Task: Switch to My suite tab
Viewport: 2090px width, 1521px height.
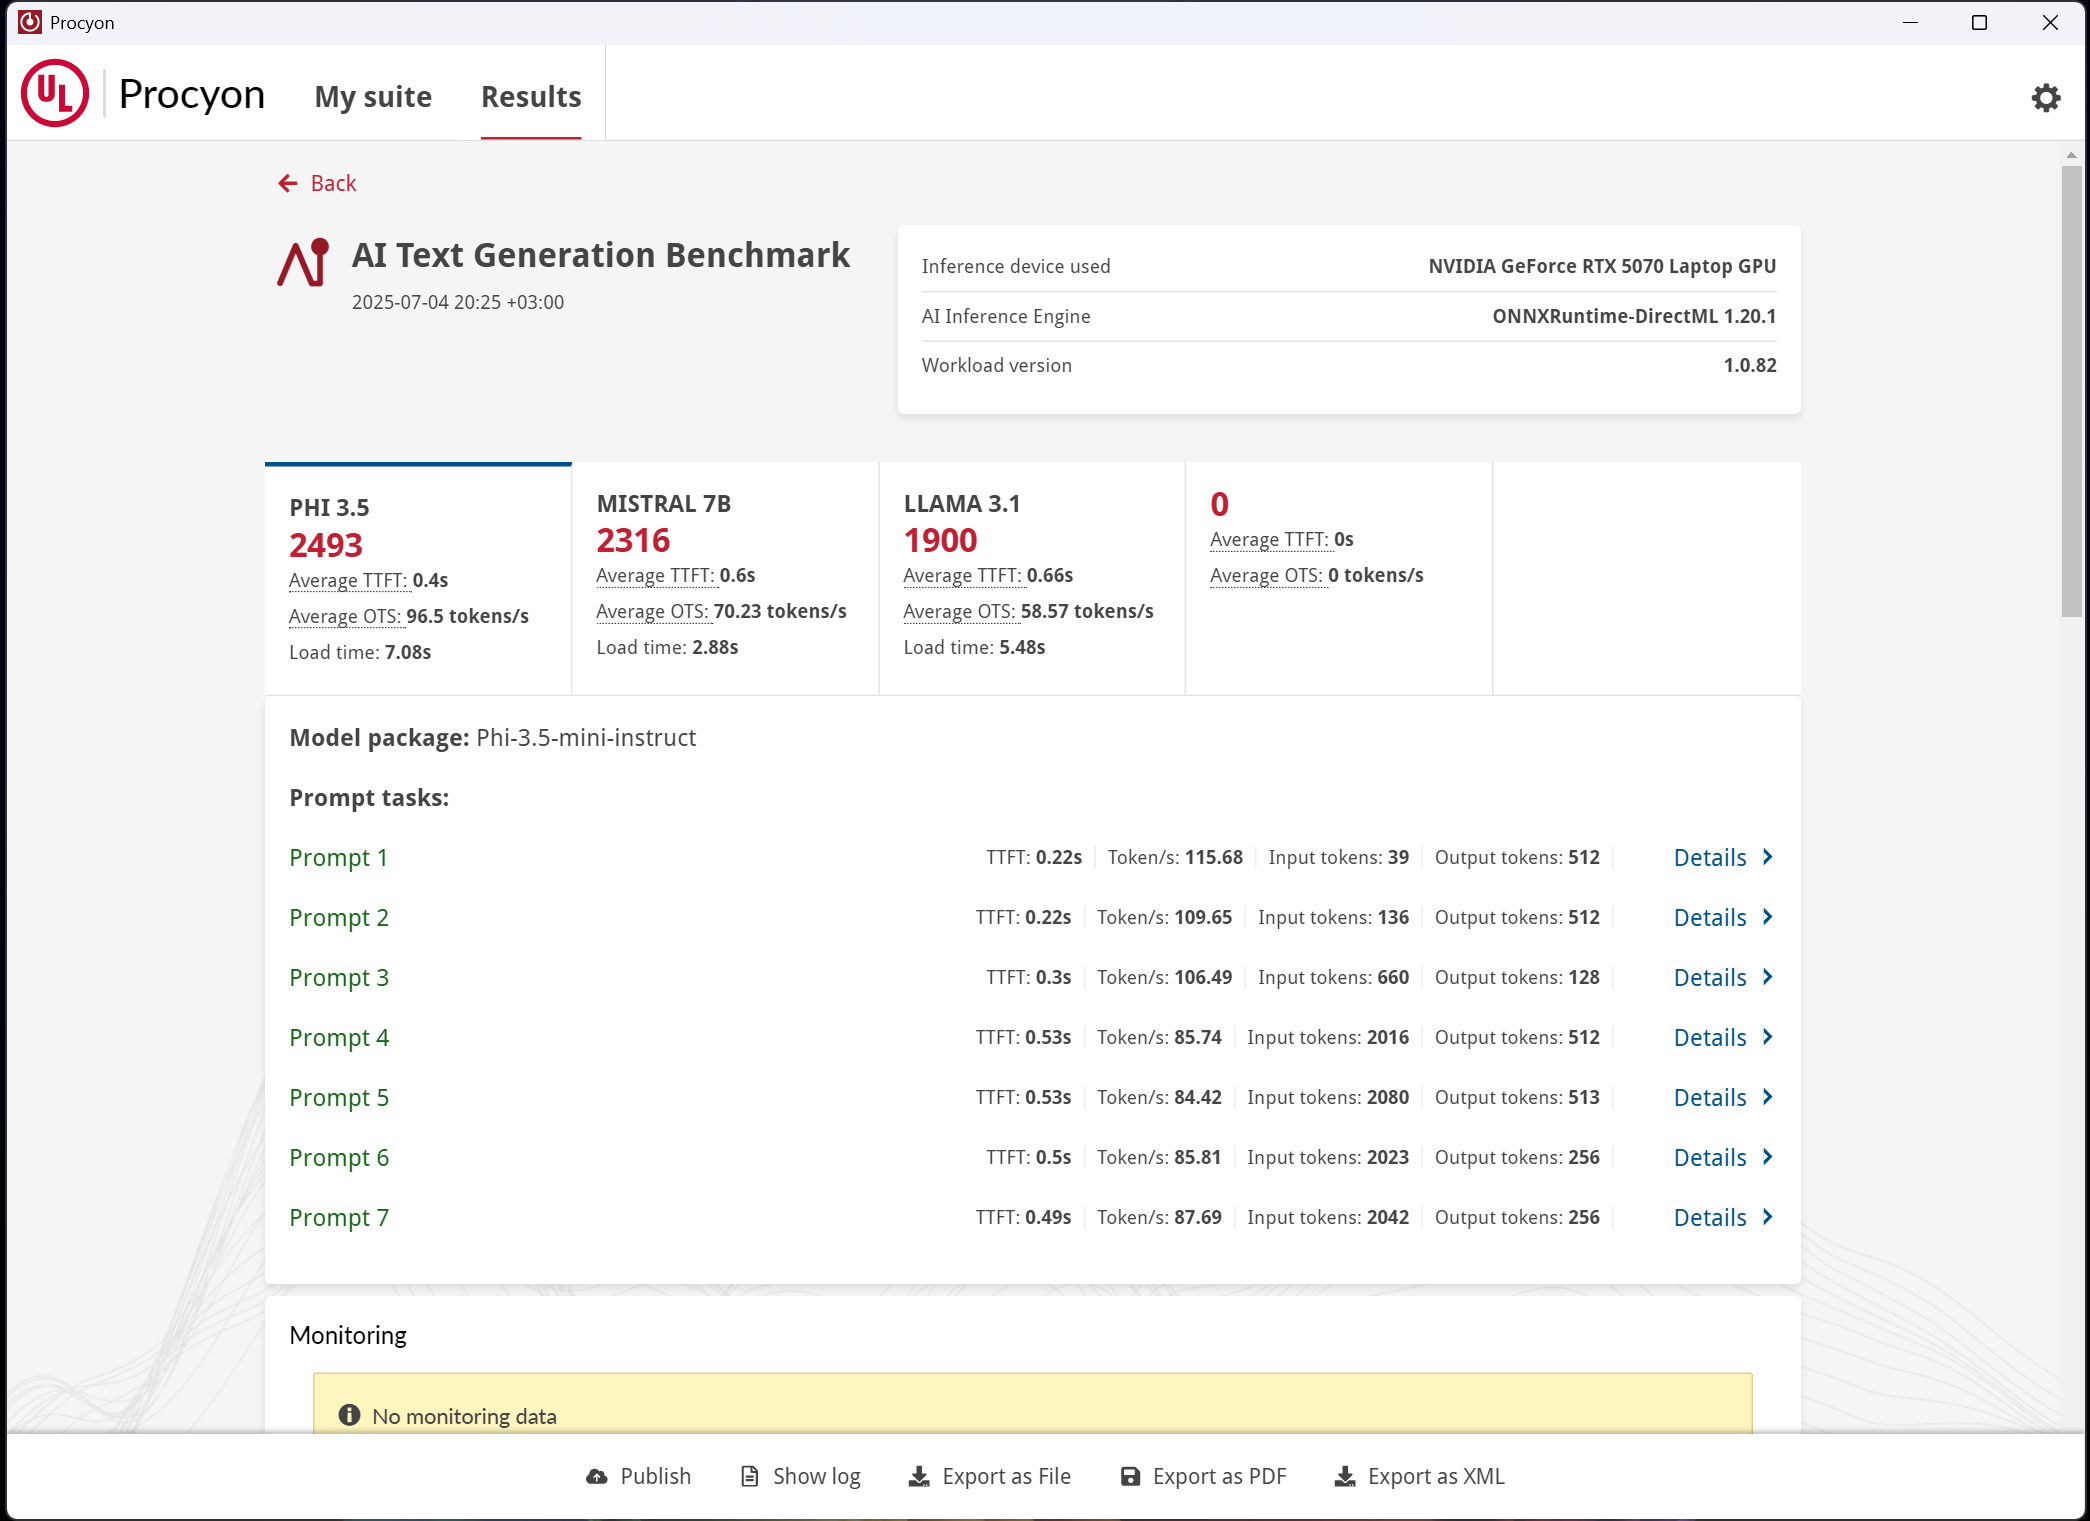Action: click(x=373, y=97)
